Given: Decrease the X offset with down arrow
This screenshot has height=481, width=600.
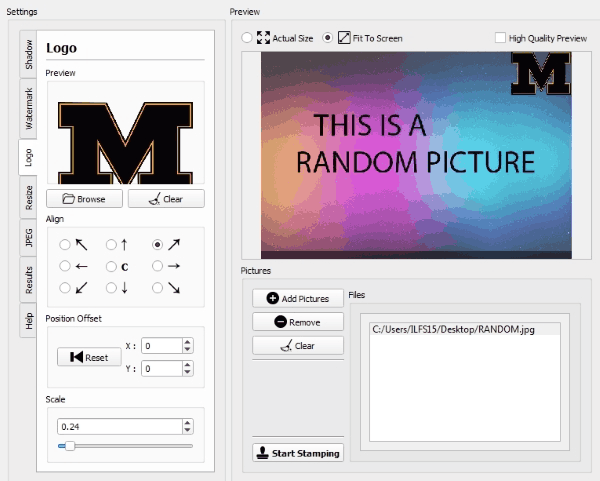Looking at the screenshot, I should (187, 350).
